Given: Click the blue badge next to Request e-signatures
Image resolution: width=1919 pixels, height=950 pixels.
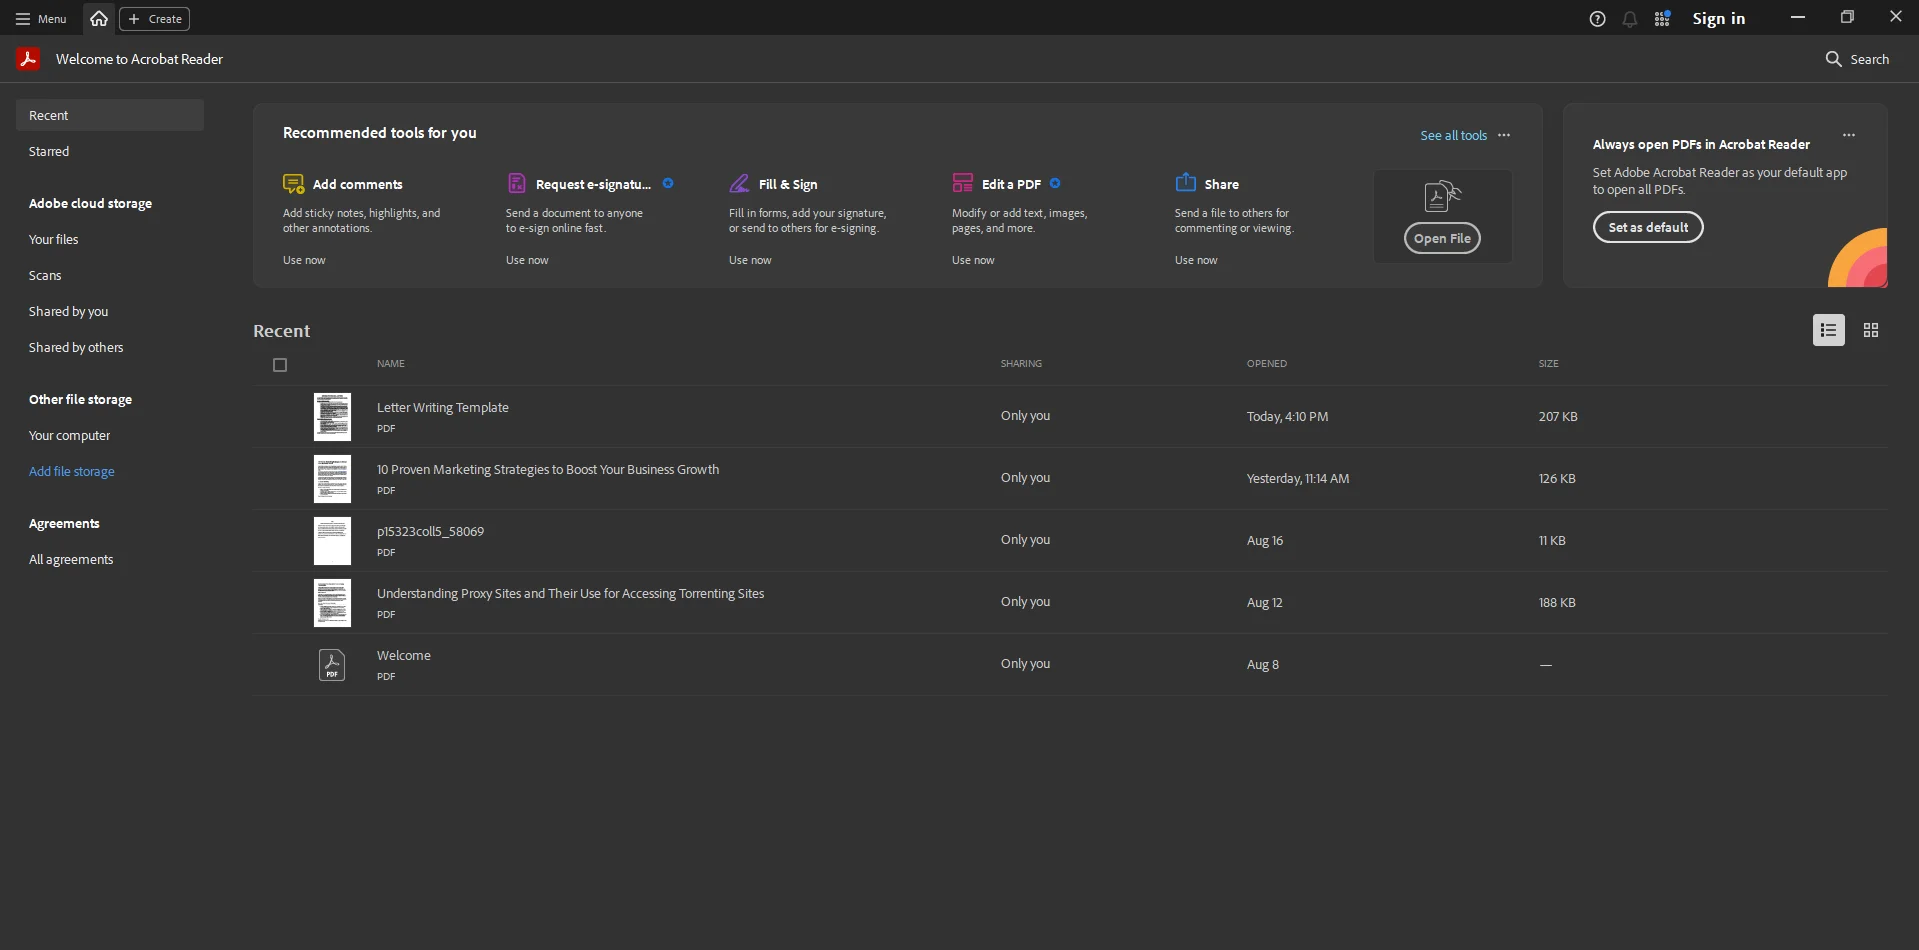Looking at the screenshot, I should tap(668, 183).
